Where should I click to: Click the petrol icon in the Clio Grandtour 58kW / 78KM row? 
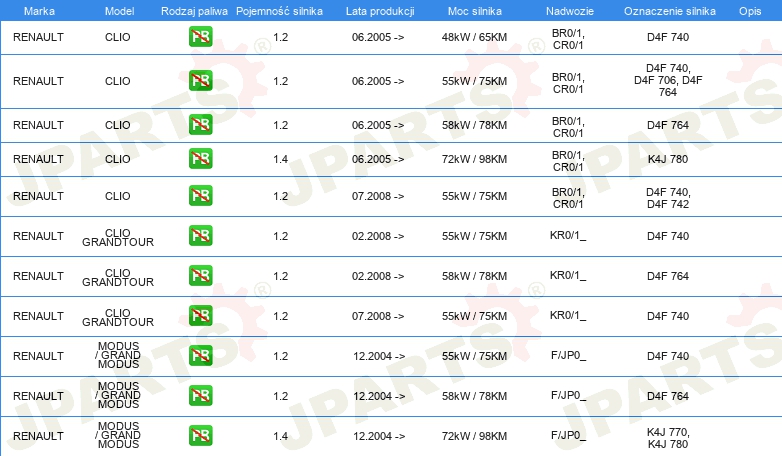200,275
